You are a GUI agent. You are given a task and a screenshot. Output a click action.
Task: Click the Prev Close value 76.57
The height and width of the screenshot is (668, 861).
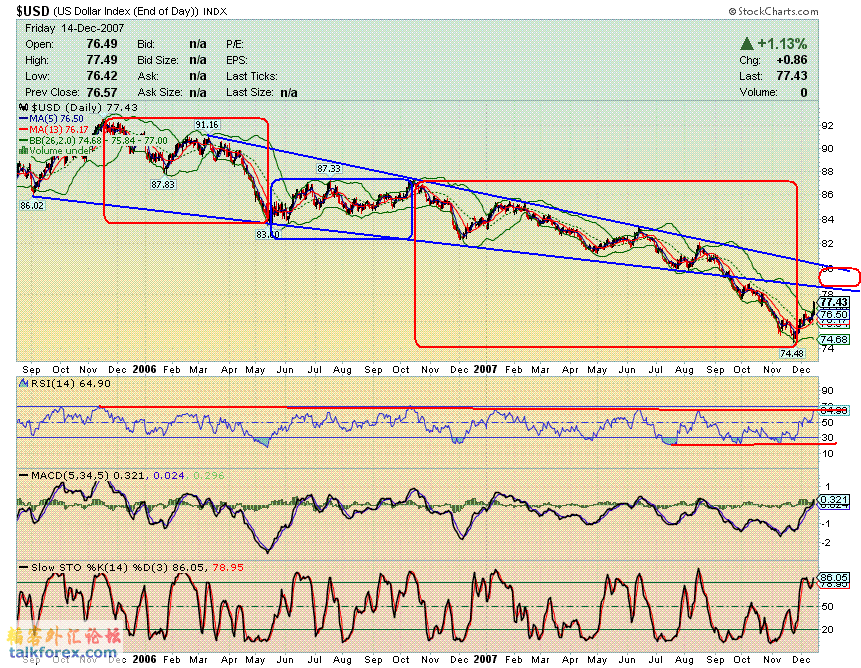click(x=102, y=92)
